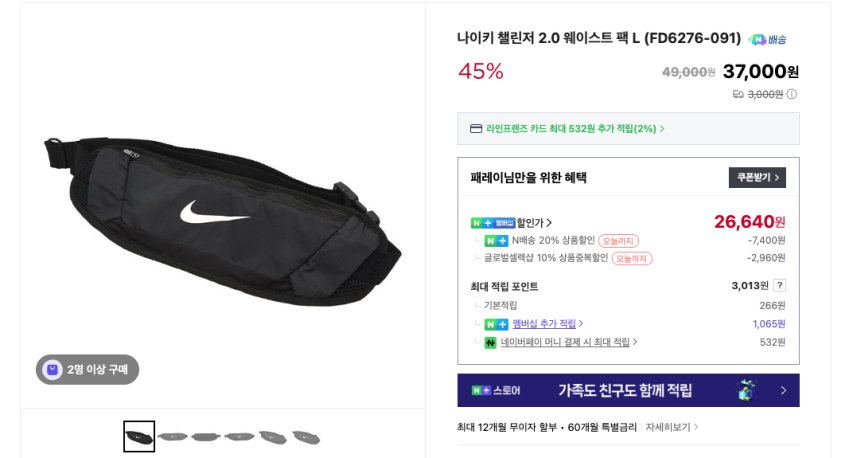
Task: Select the second product thumbnail
Action: [x=173, y=436]
